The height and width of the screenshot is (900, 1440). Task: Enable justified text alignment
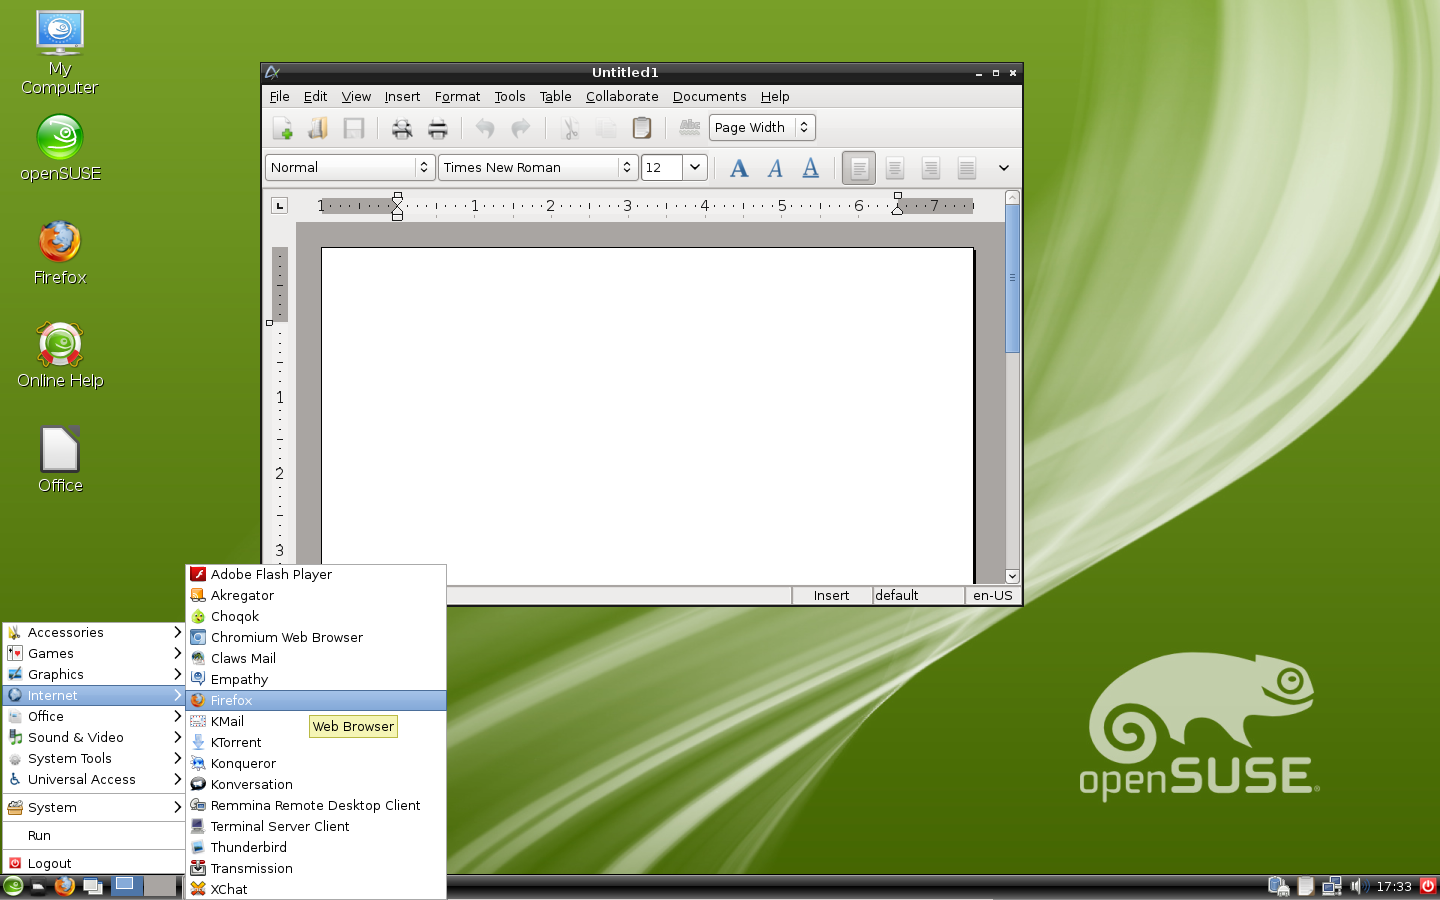[967, 168]
